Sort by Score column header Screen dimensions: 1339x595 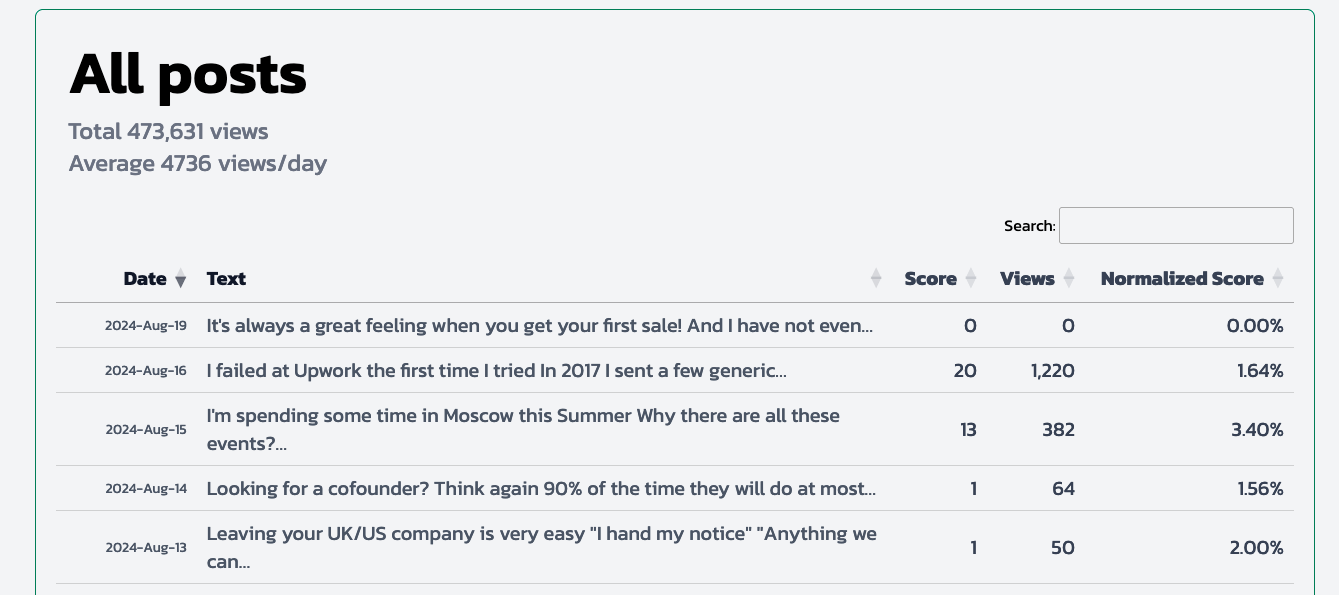930,279
